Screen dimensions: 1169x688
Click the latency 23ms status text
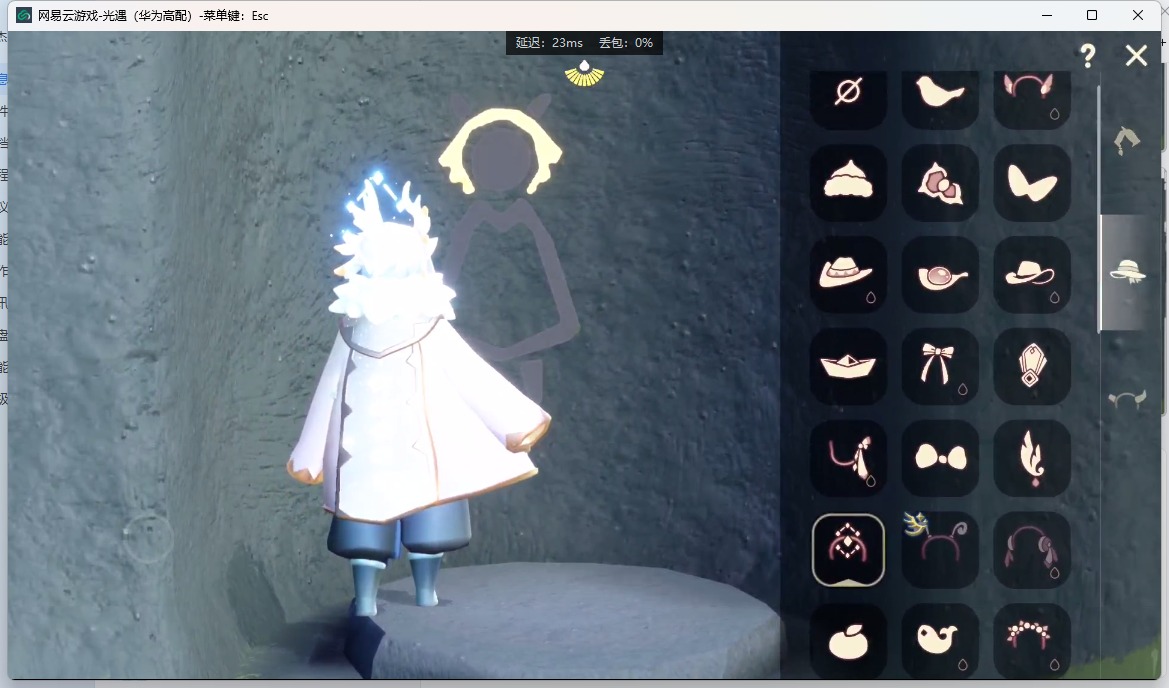click(549, 43)
